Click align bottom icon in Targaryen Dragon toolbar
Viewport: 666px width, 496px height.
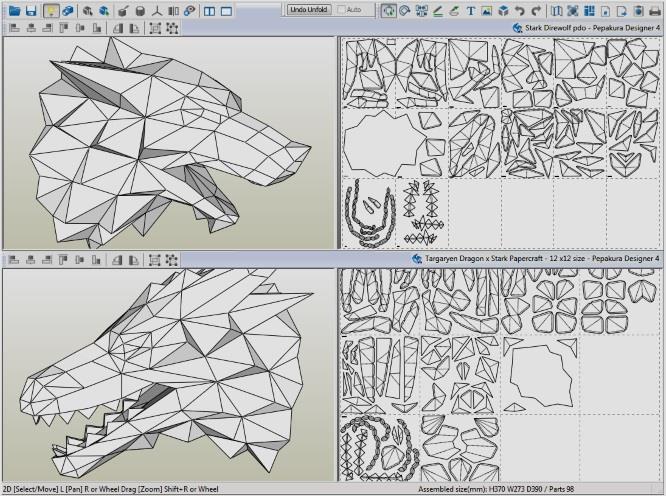tap(96, 259)
